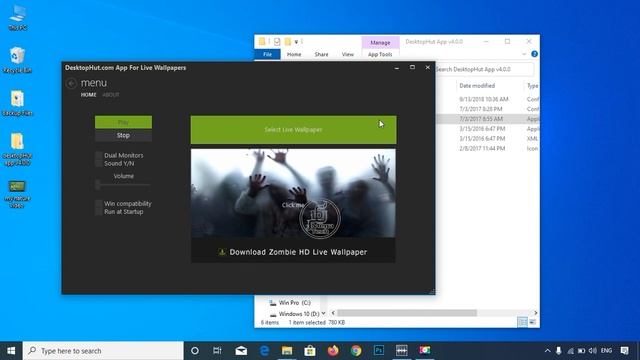This screenshot has height=360, width=640.
Task: Open Customize Quick Access Toolbar dropdown arrow
Action: point(296,42)
